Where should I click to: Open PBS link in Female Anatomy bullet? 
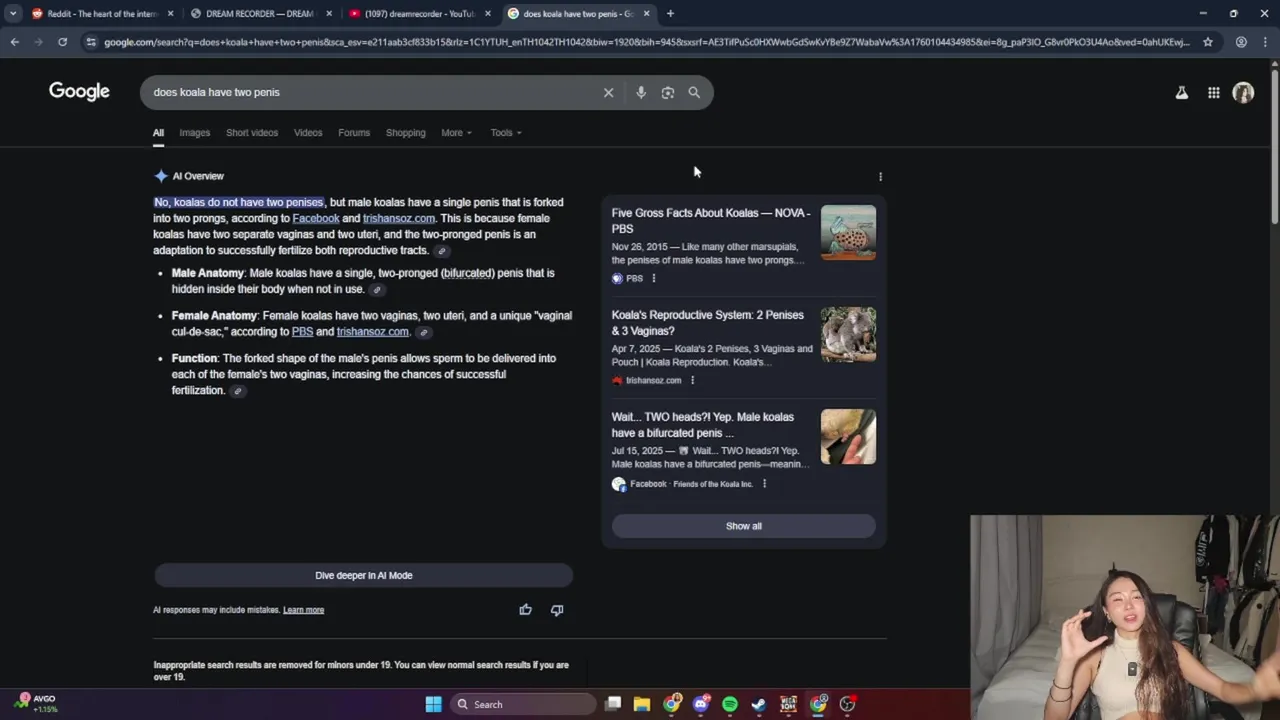click(302, 332)
